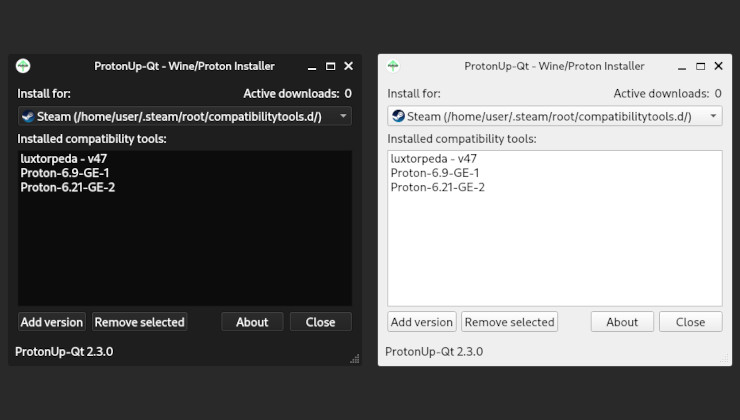Maximize the light ProtonUp-Qt window

tap(700, 66)
